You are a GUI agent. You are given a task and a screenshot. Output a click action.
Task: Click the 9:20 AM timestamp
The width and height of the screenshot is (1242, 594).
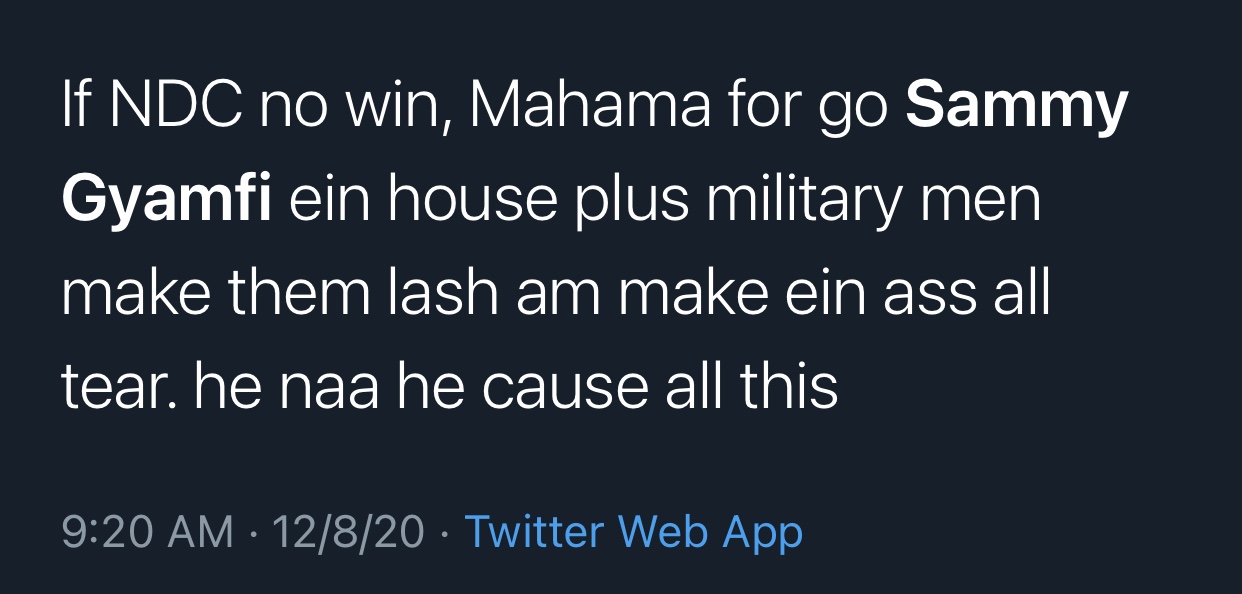click(x=147, y=532)
